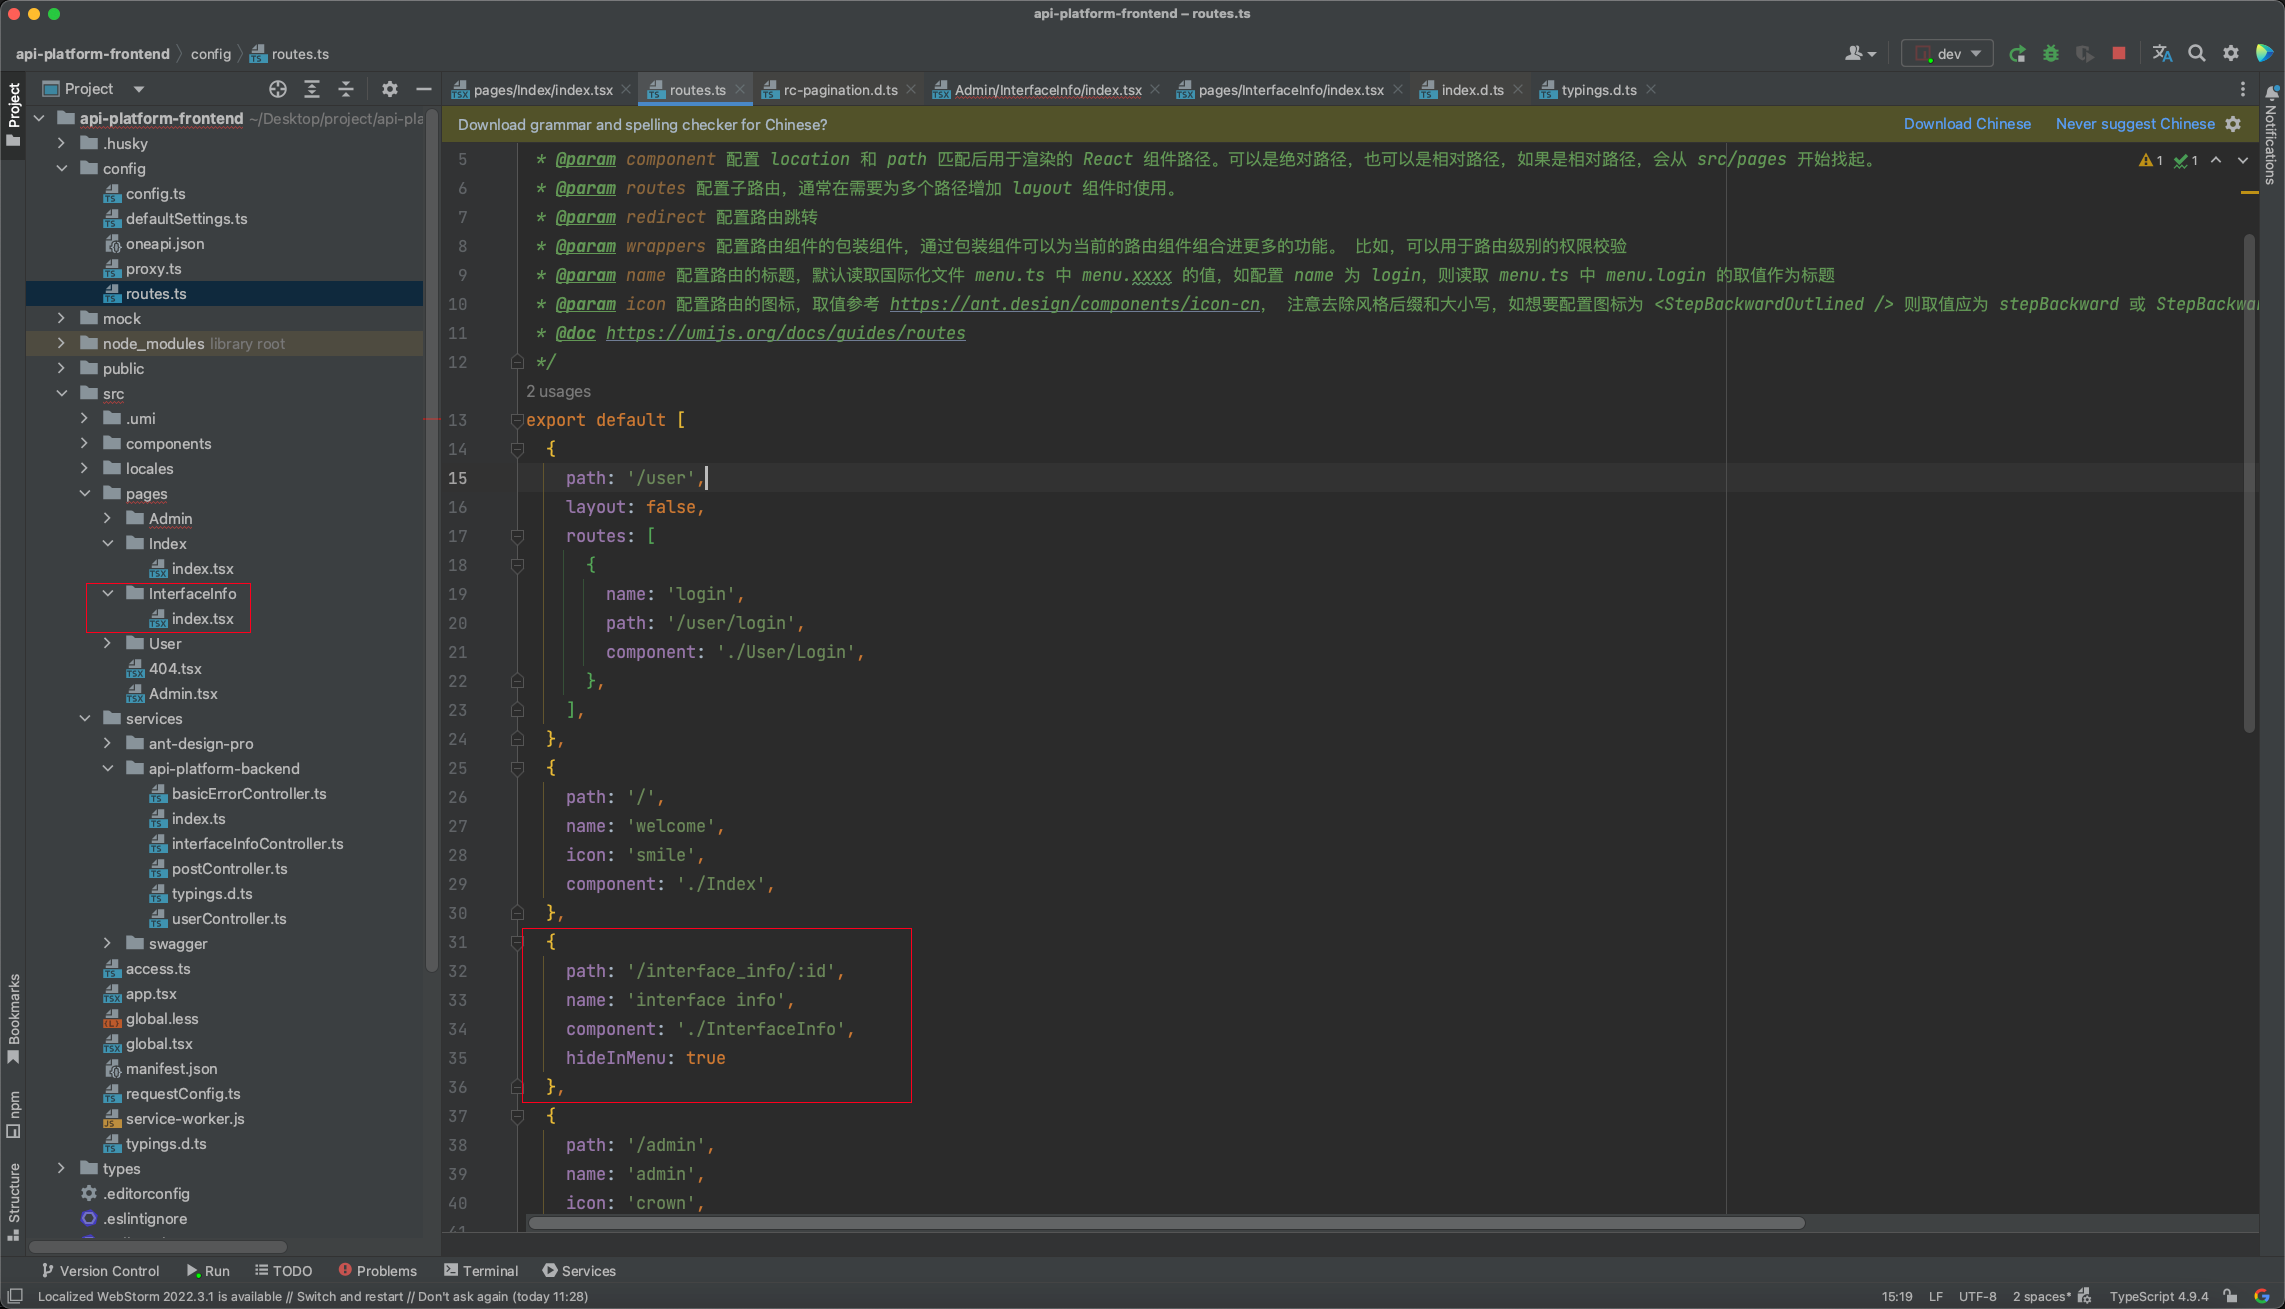
Task: Open Project panel gear options
Action: pyautogui.click(x=389, y=89)
